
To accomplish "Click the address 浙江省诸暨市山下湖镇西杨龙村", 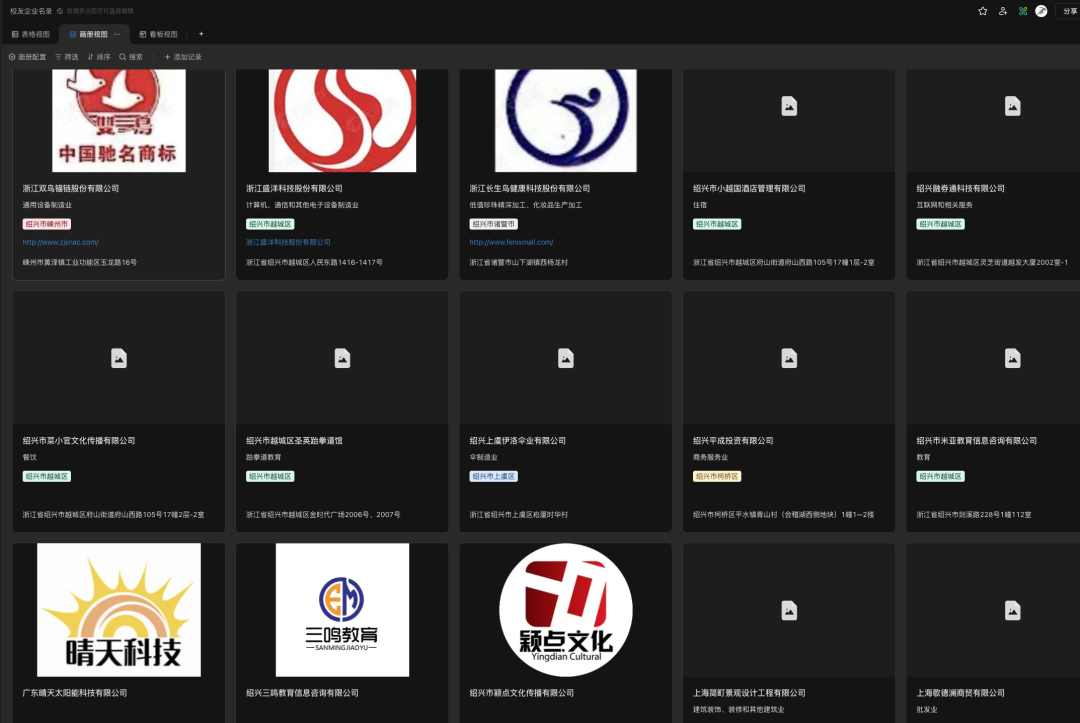I will click(519, 262).
